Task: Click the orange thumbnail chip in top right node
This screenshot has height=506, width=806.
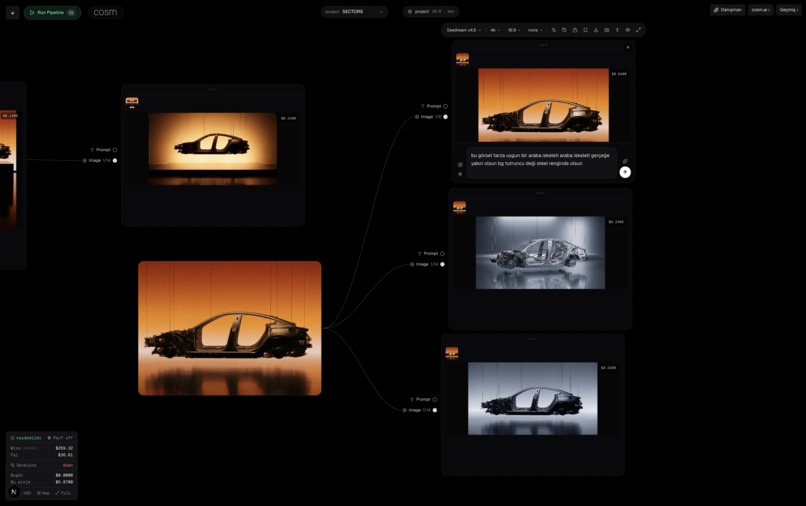Action: (463, 59)
